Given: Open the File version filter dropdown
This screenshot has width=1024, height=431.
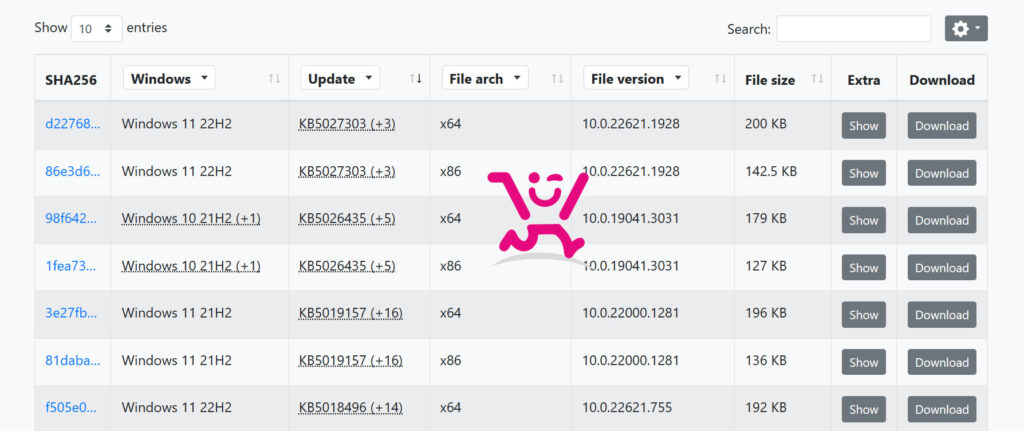Looking at the screenshot, I should click(635, 78).
